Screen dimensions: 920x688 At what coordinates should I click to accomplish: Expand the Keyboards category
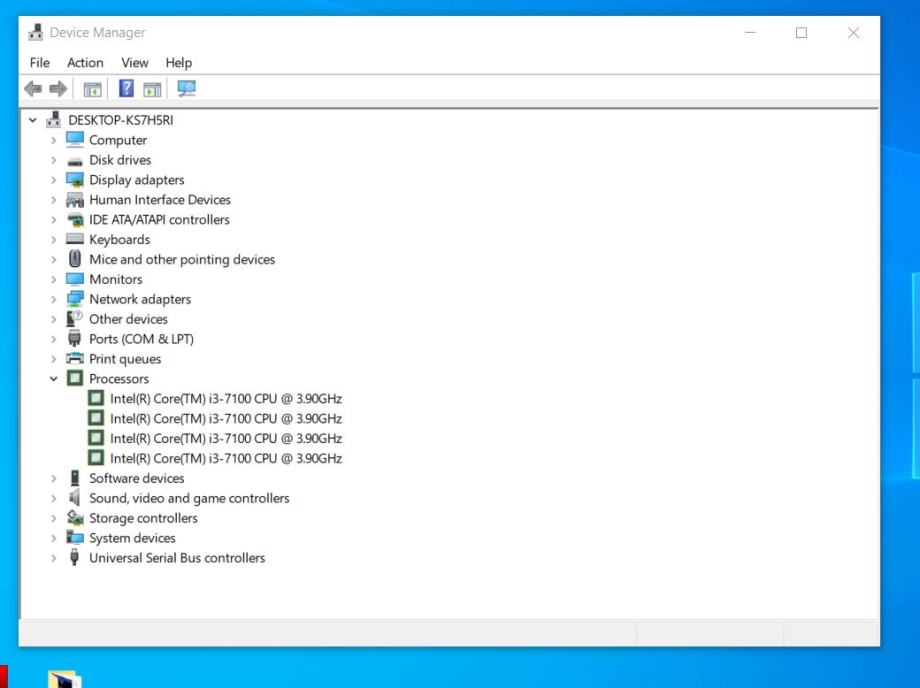pyautogui.click(x=53, y=240)
